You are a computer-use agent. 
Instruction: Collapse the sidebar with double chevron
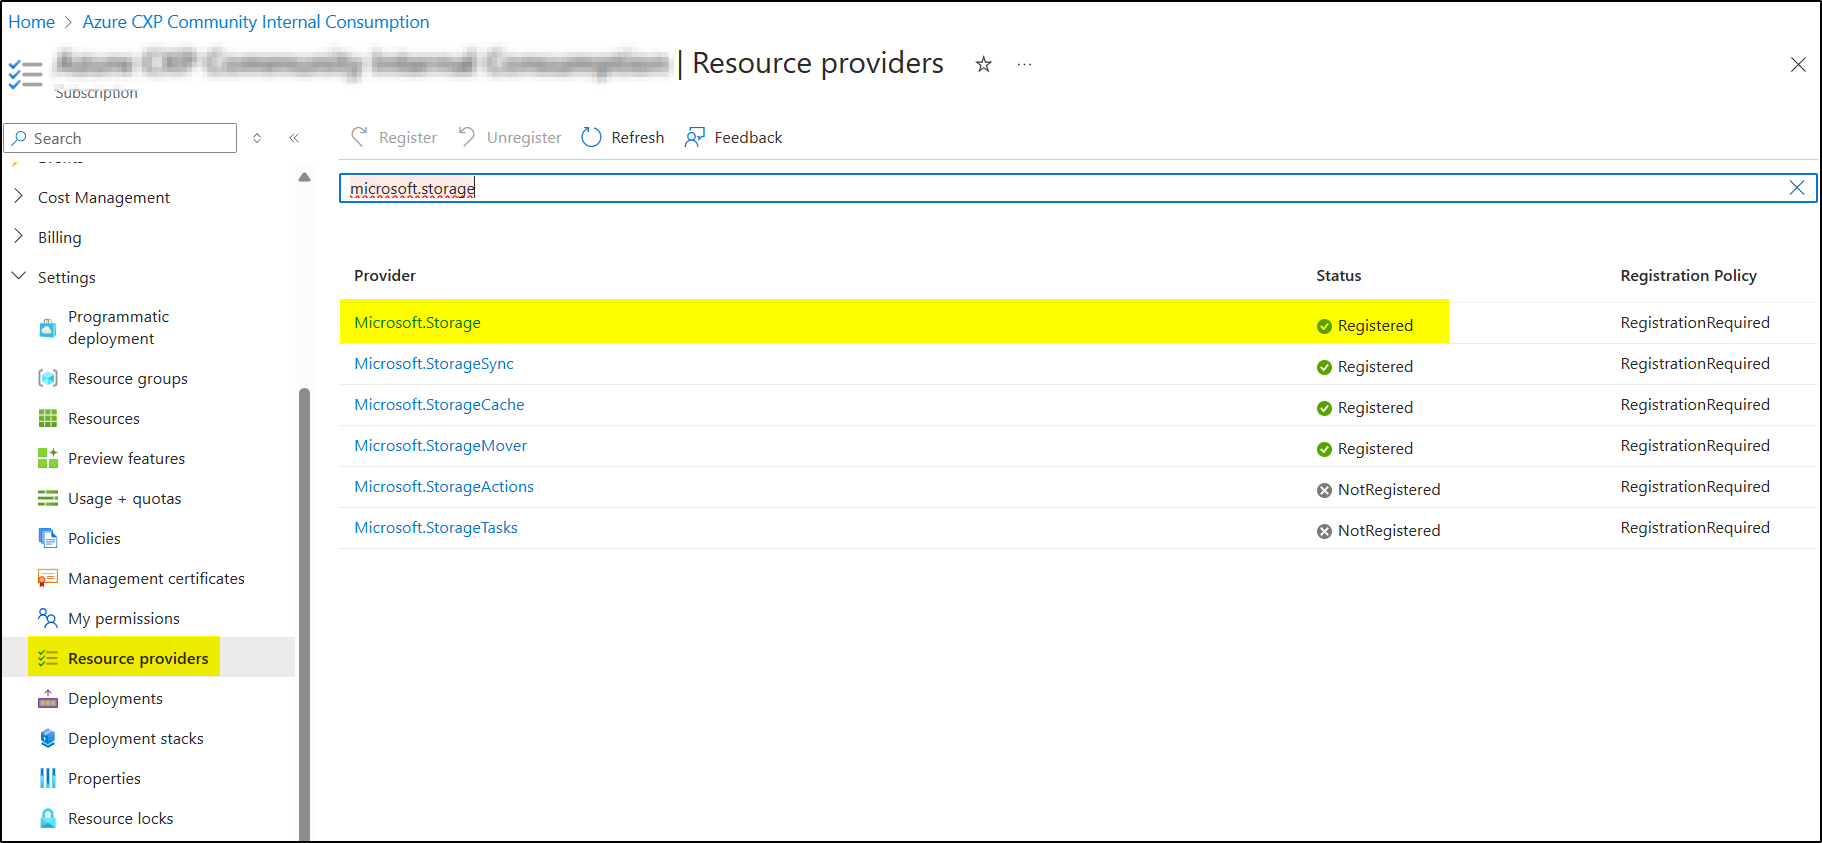coord(294,138)
